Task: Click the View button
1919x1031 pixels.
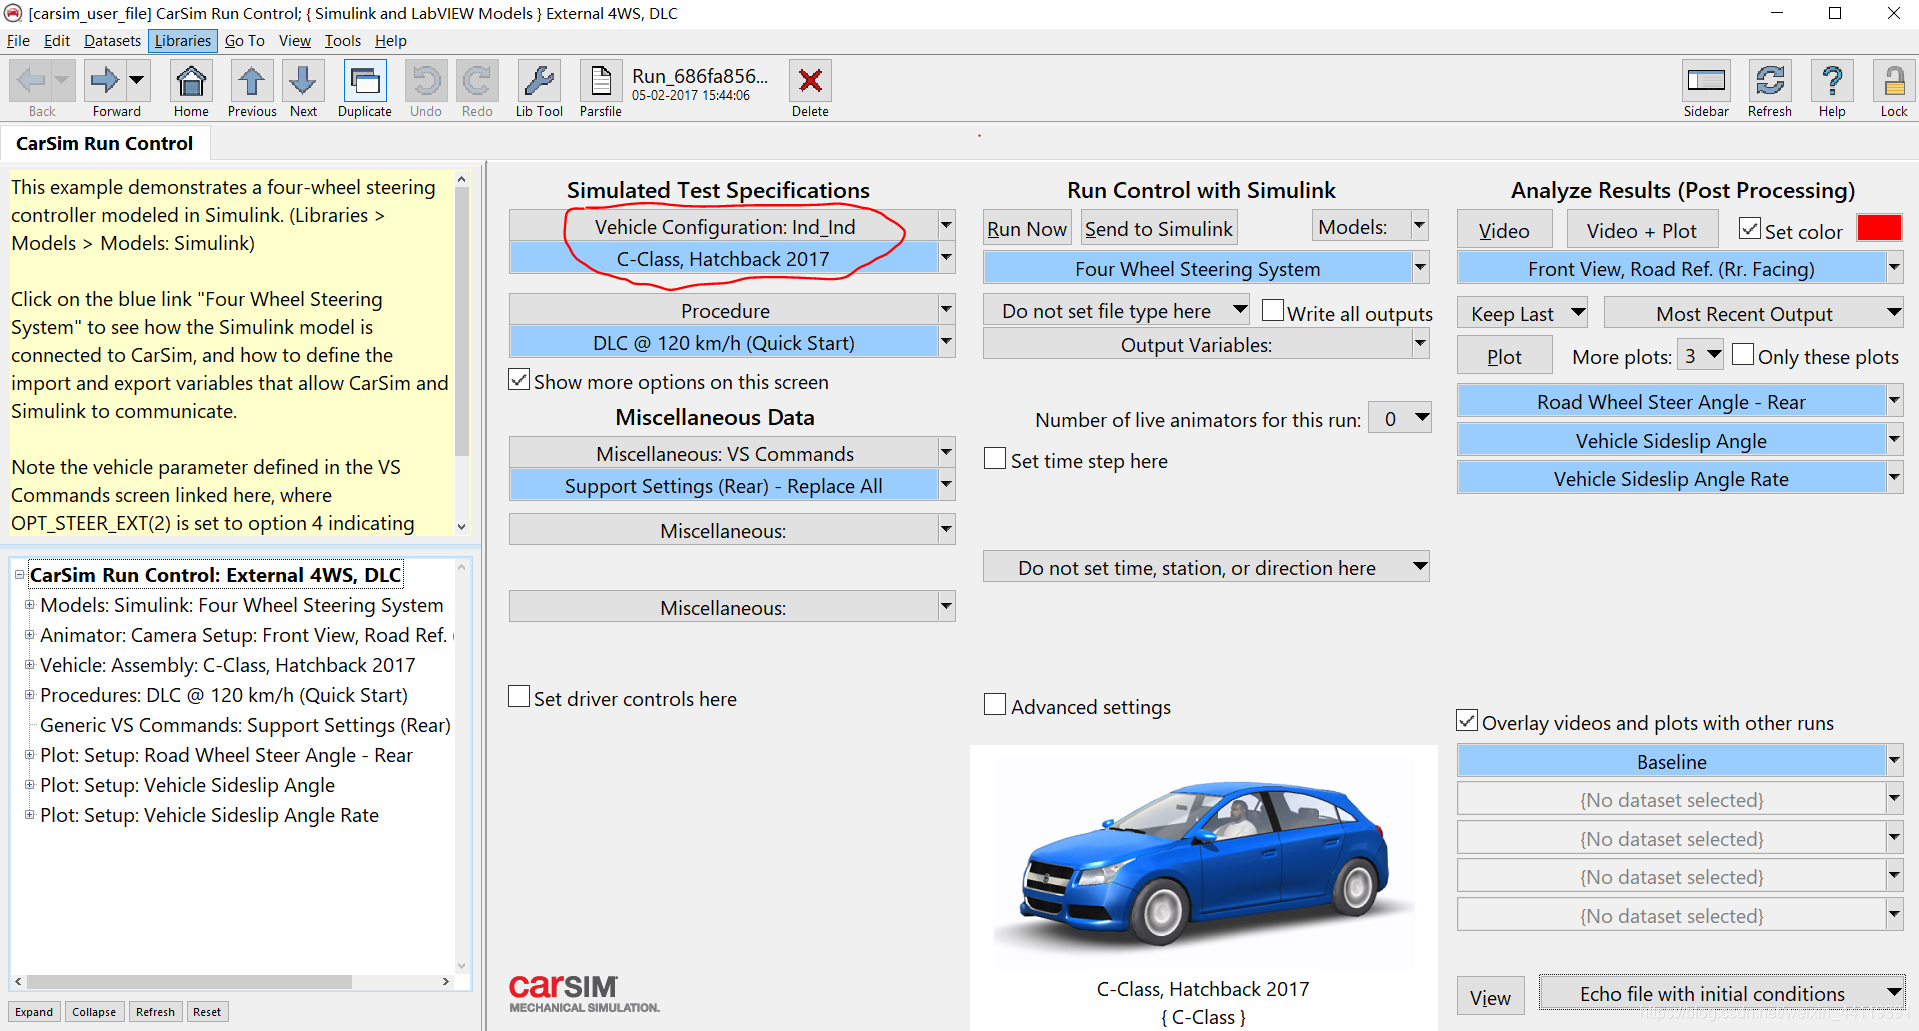Action: 1490,997
